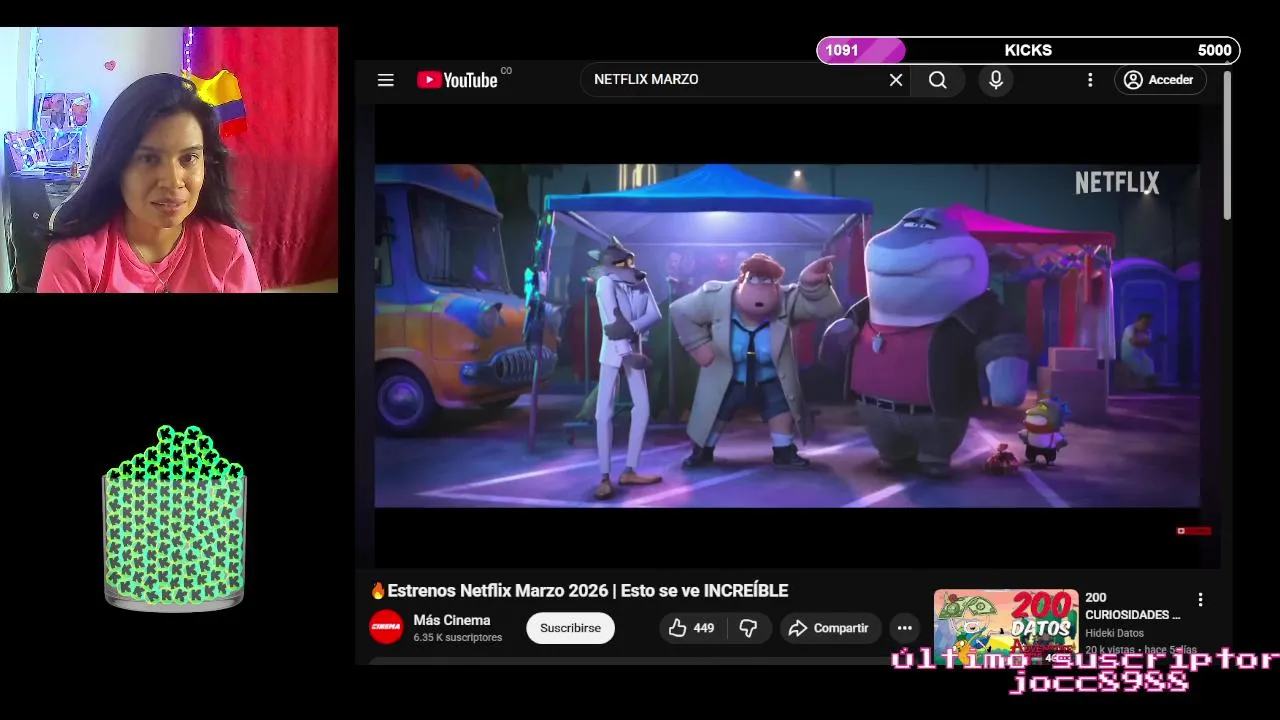Click the último suscriptor overlay text
The image size is (1280, 720).
point(1085,659)
